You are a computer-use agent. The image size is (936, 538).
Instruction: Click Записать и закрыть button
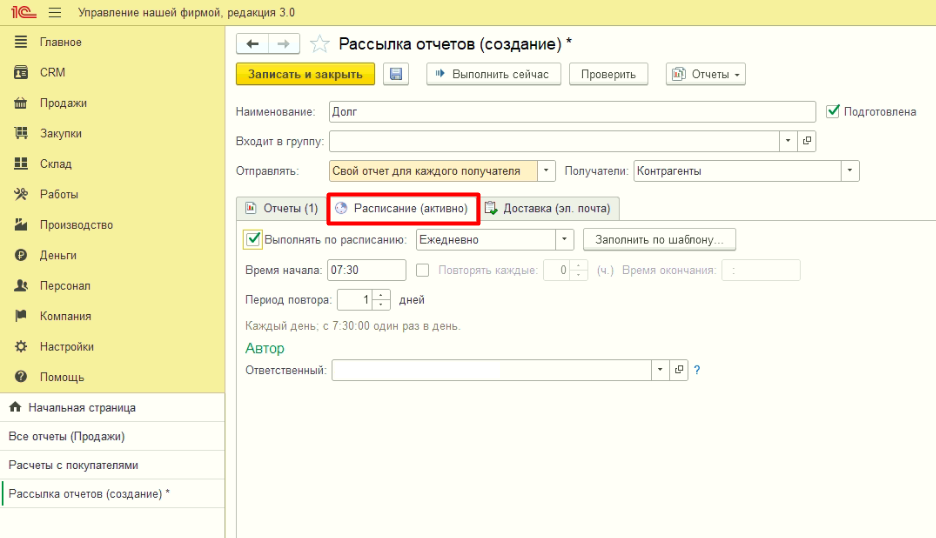tap(305, 74)
